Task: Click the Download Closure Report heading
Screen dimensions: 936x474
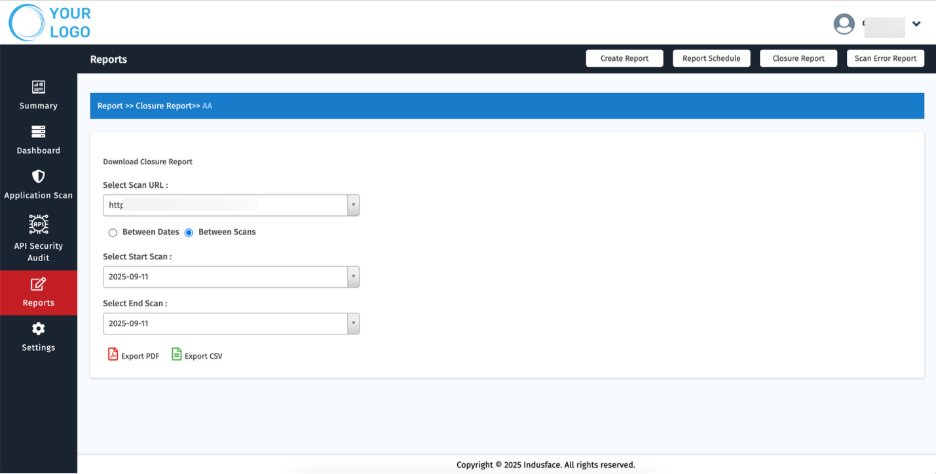Action: (147, 162)
